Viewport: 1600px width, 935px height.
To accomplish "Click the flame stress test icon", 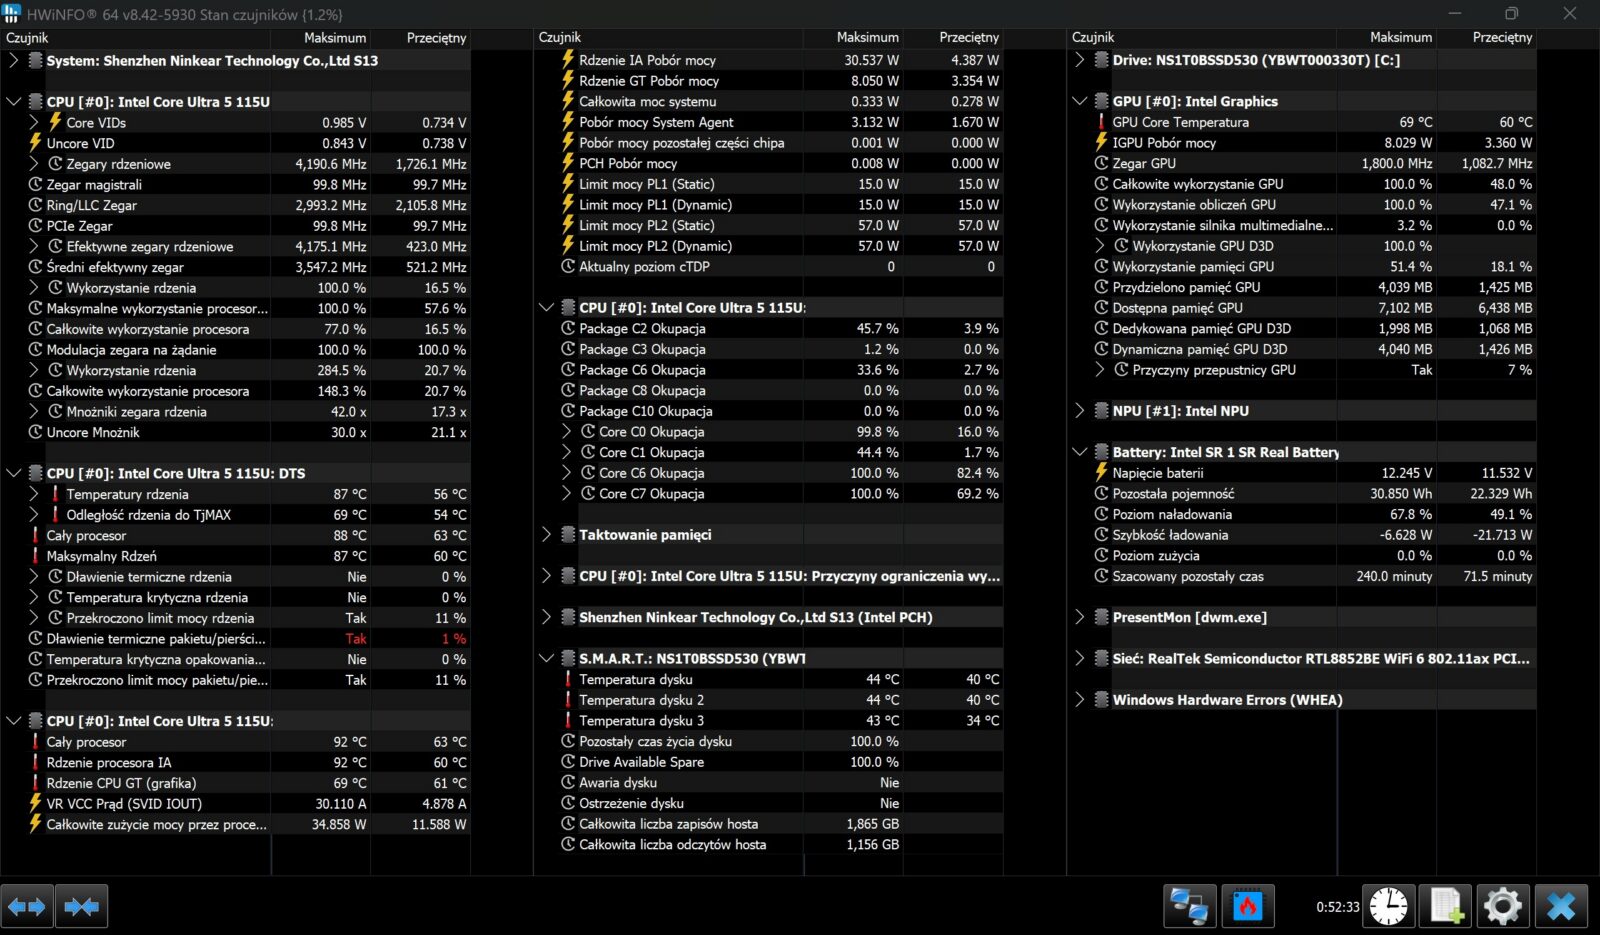I will point(1247,907).
